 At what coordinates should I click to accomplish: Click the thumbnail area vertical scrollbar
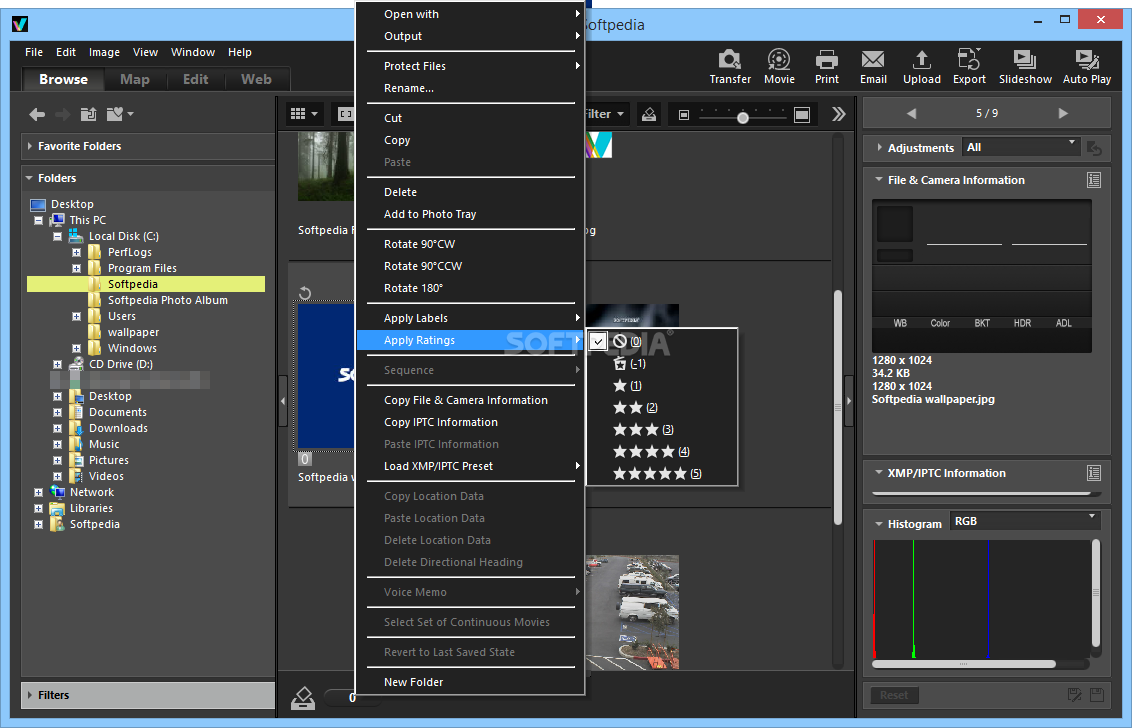pyautogui.click(x=837, y=407)
